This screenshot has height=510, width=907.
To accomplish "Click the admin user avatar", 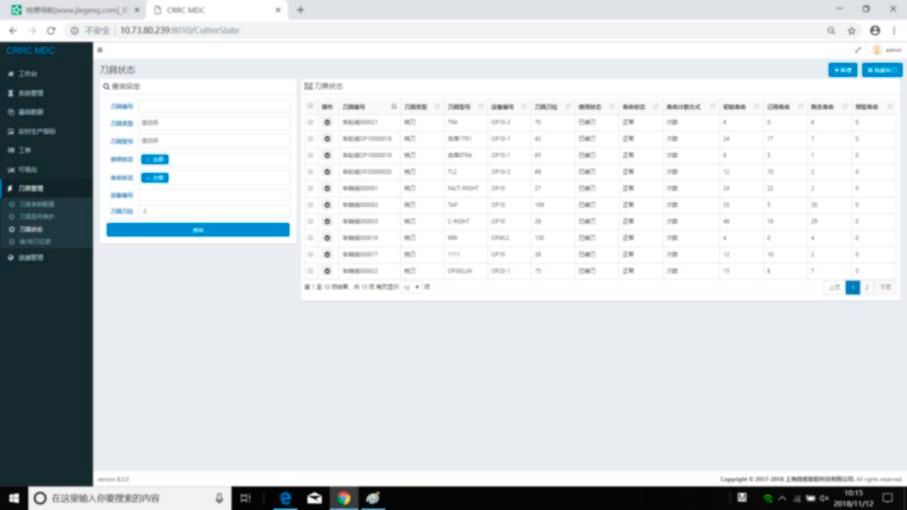I will pos(877,50).
